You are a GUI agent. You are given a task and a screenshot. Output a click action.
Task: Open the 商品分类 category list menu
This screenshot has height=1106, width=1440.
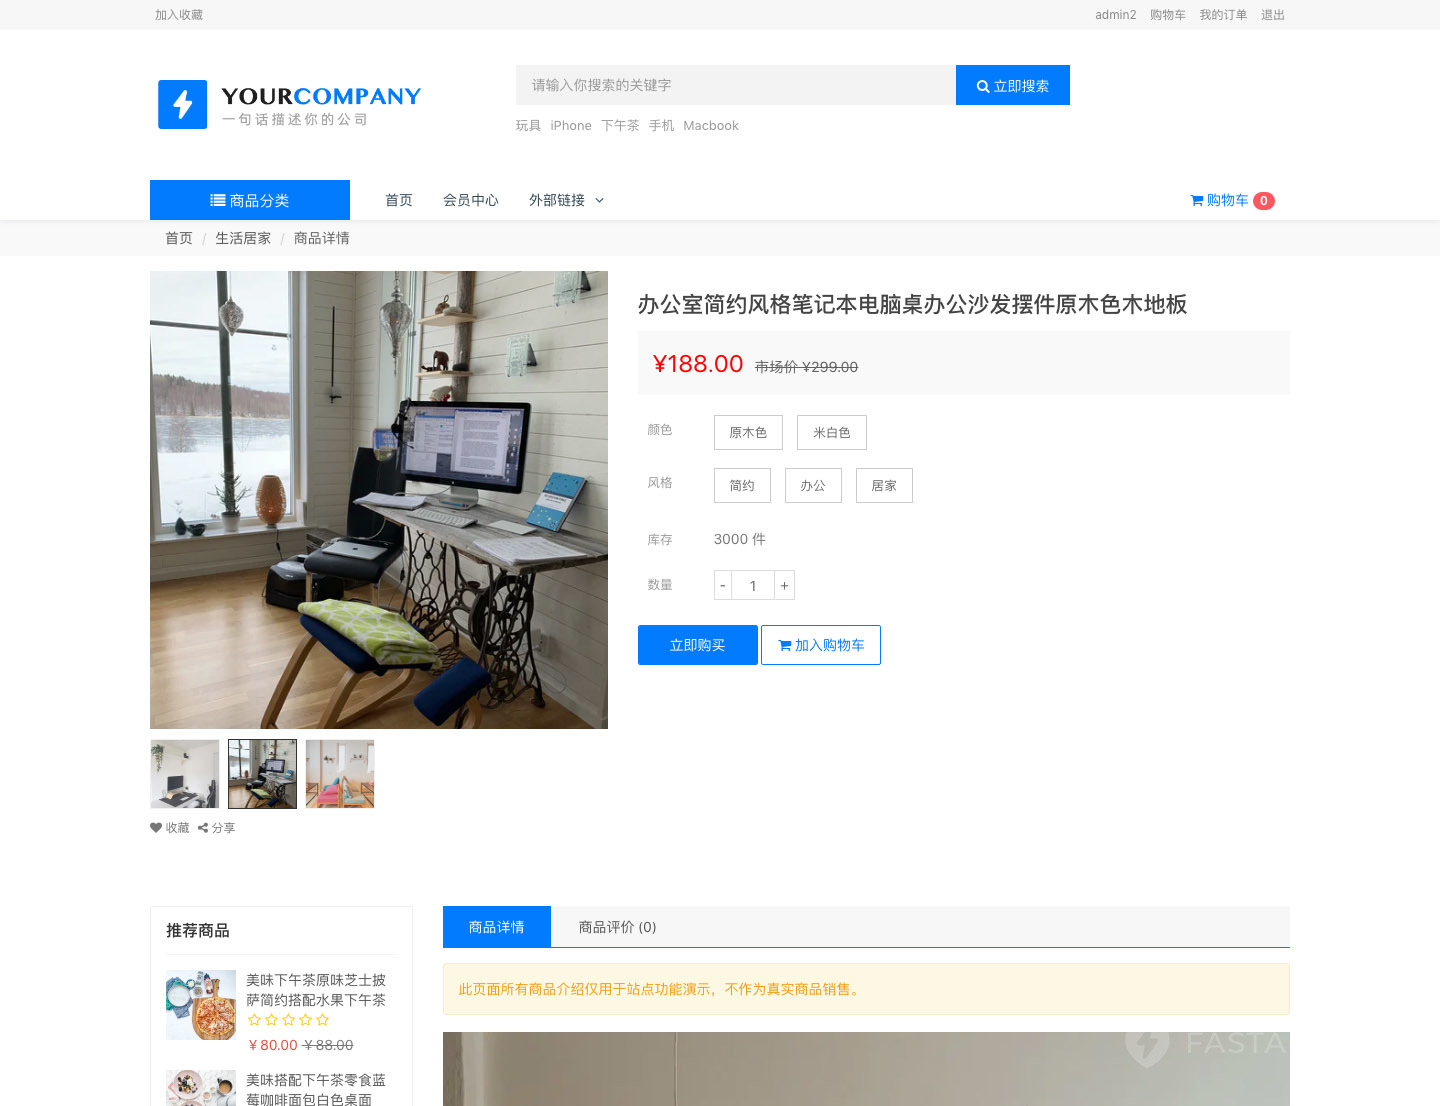(x=250, y=200)
